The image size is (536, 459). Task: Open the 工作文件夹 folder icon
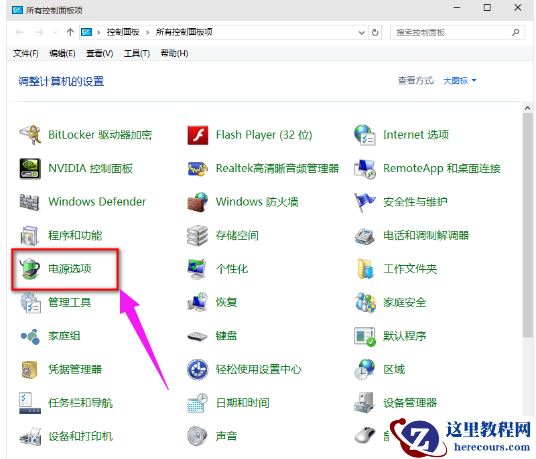[x=365, y=269]
